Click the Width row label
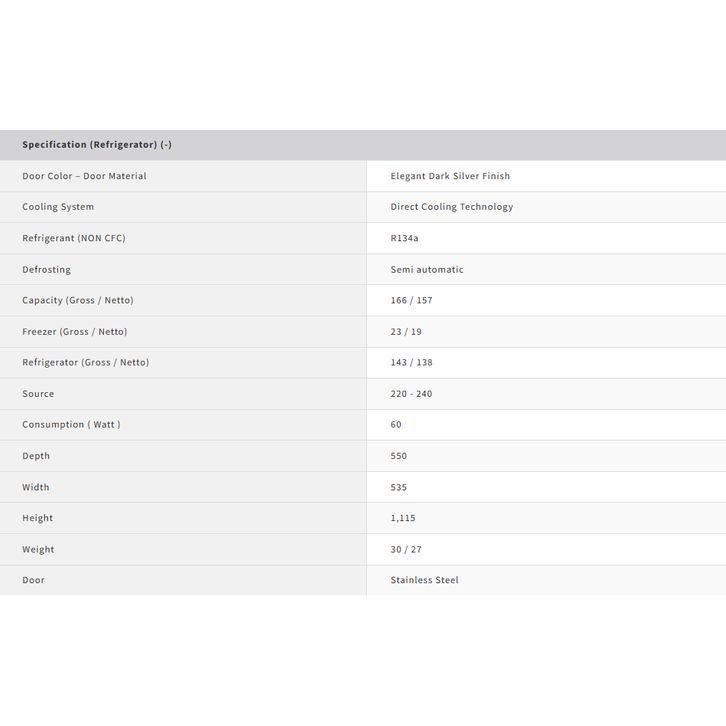The width and height of the screenshot is (726, 726). 36,488
